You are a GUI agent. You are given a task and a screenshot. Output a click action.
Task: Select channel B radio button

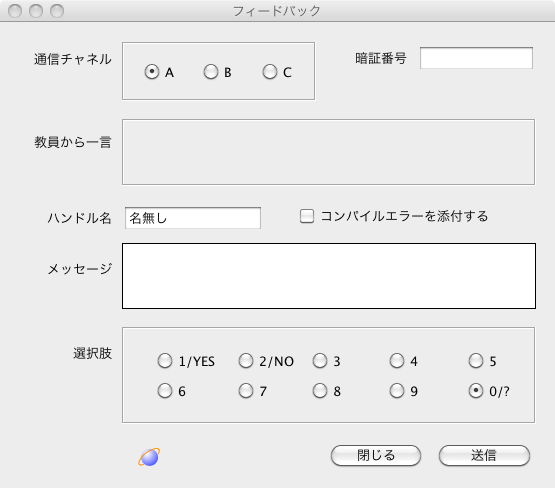tap(211, 72)
